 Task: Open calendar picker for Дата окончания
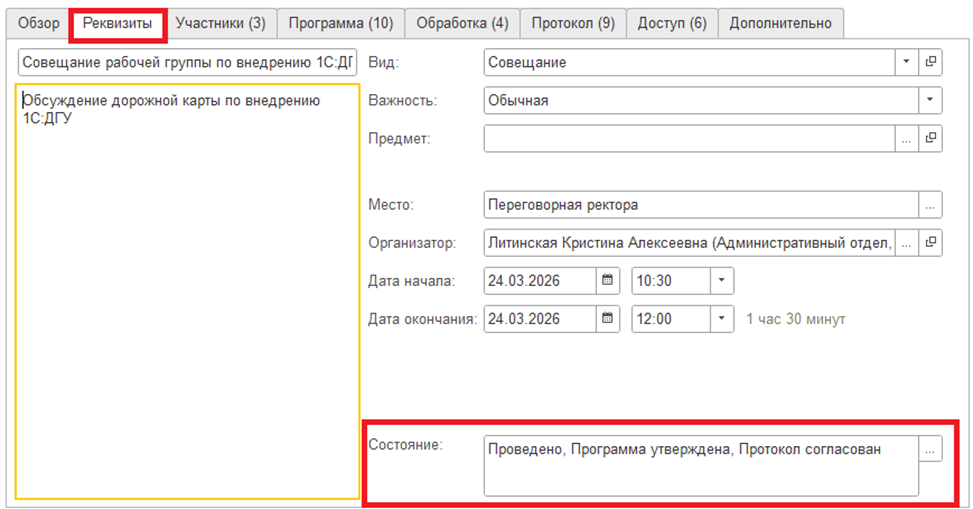[x=607, y=319]
